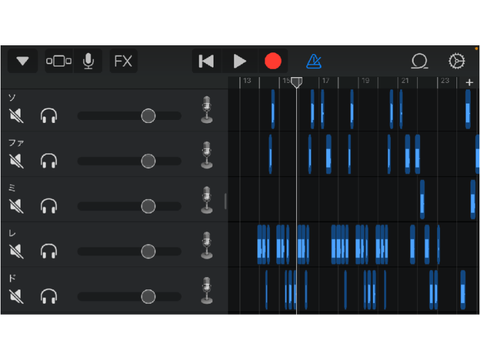Select ファ track wide region near bar 17
Viewport: 480px width, 360px height.
[329, 154]
